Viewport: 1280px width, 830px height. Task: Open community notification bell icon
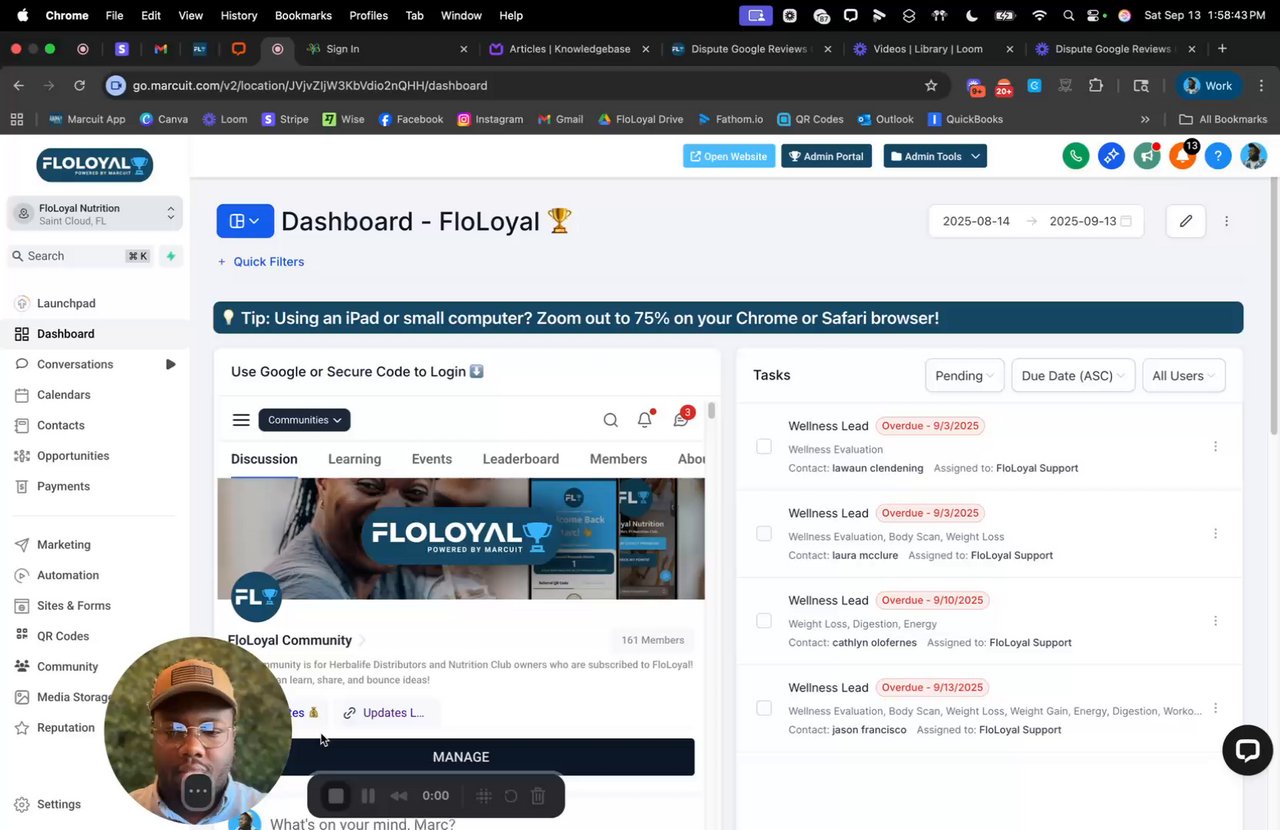coord(645,419)
